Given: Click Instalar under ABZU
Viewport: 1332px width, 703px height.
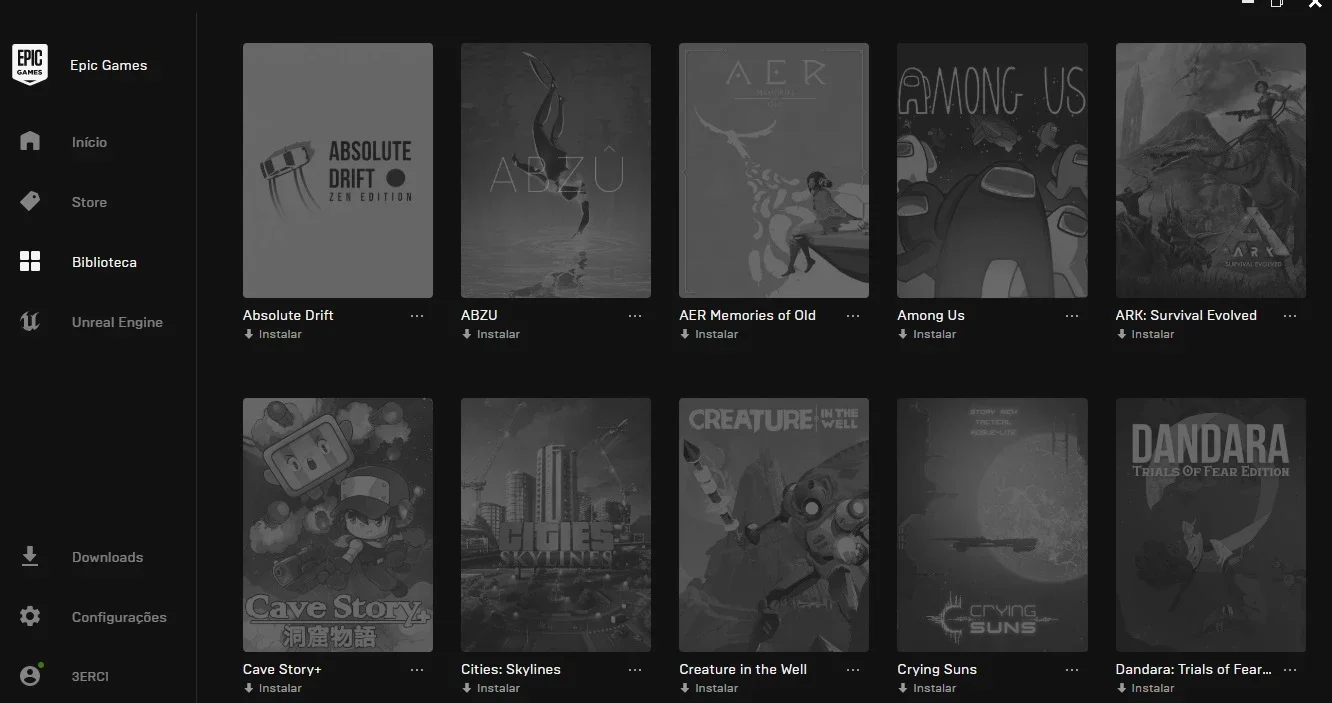Looking at the screenshot, I should click(490, 334).
